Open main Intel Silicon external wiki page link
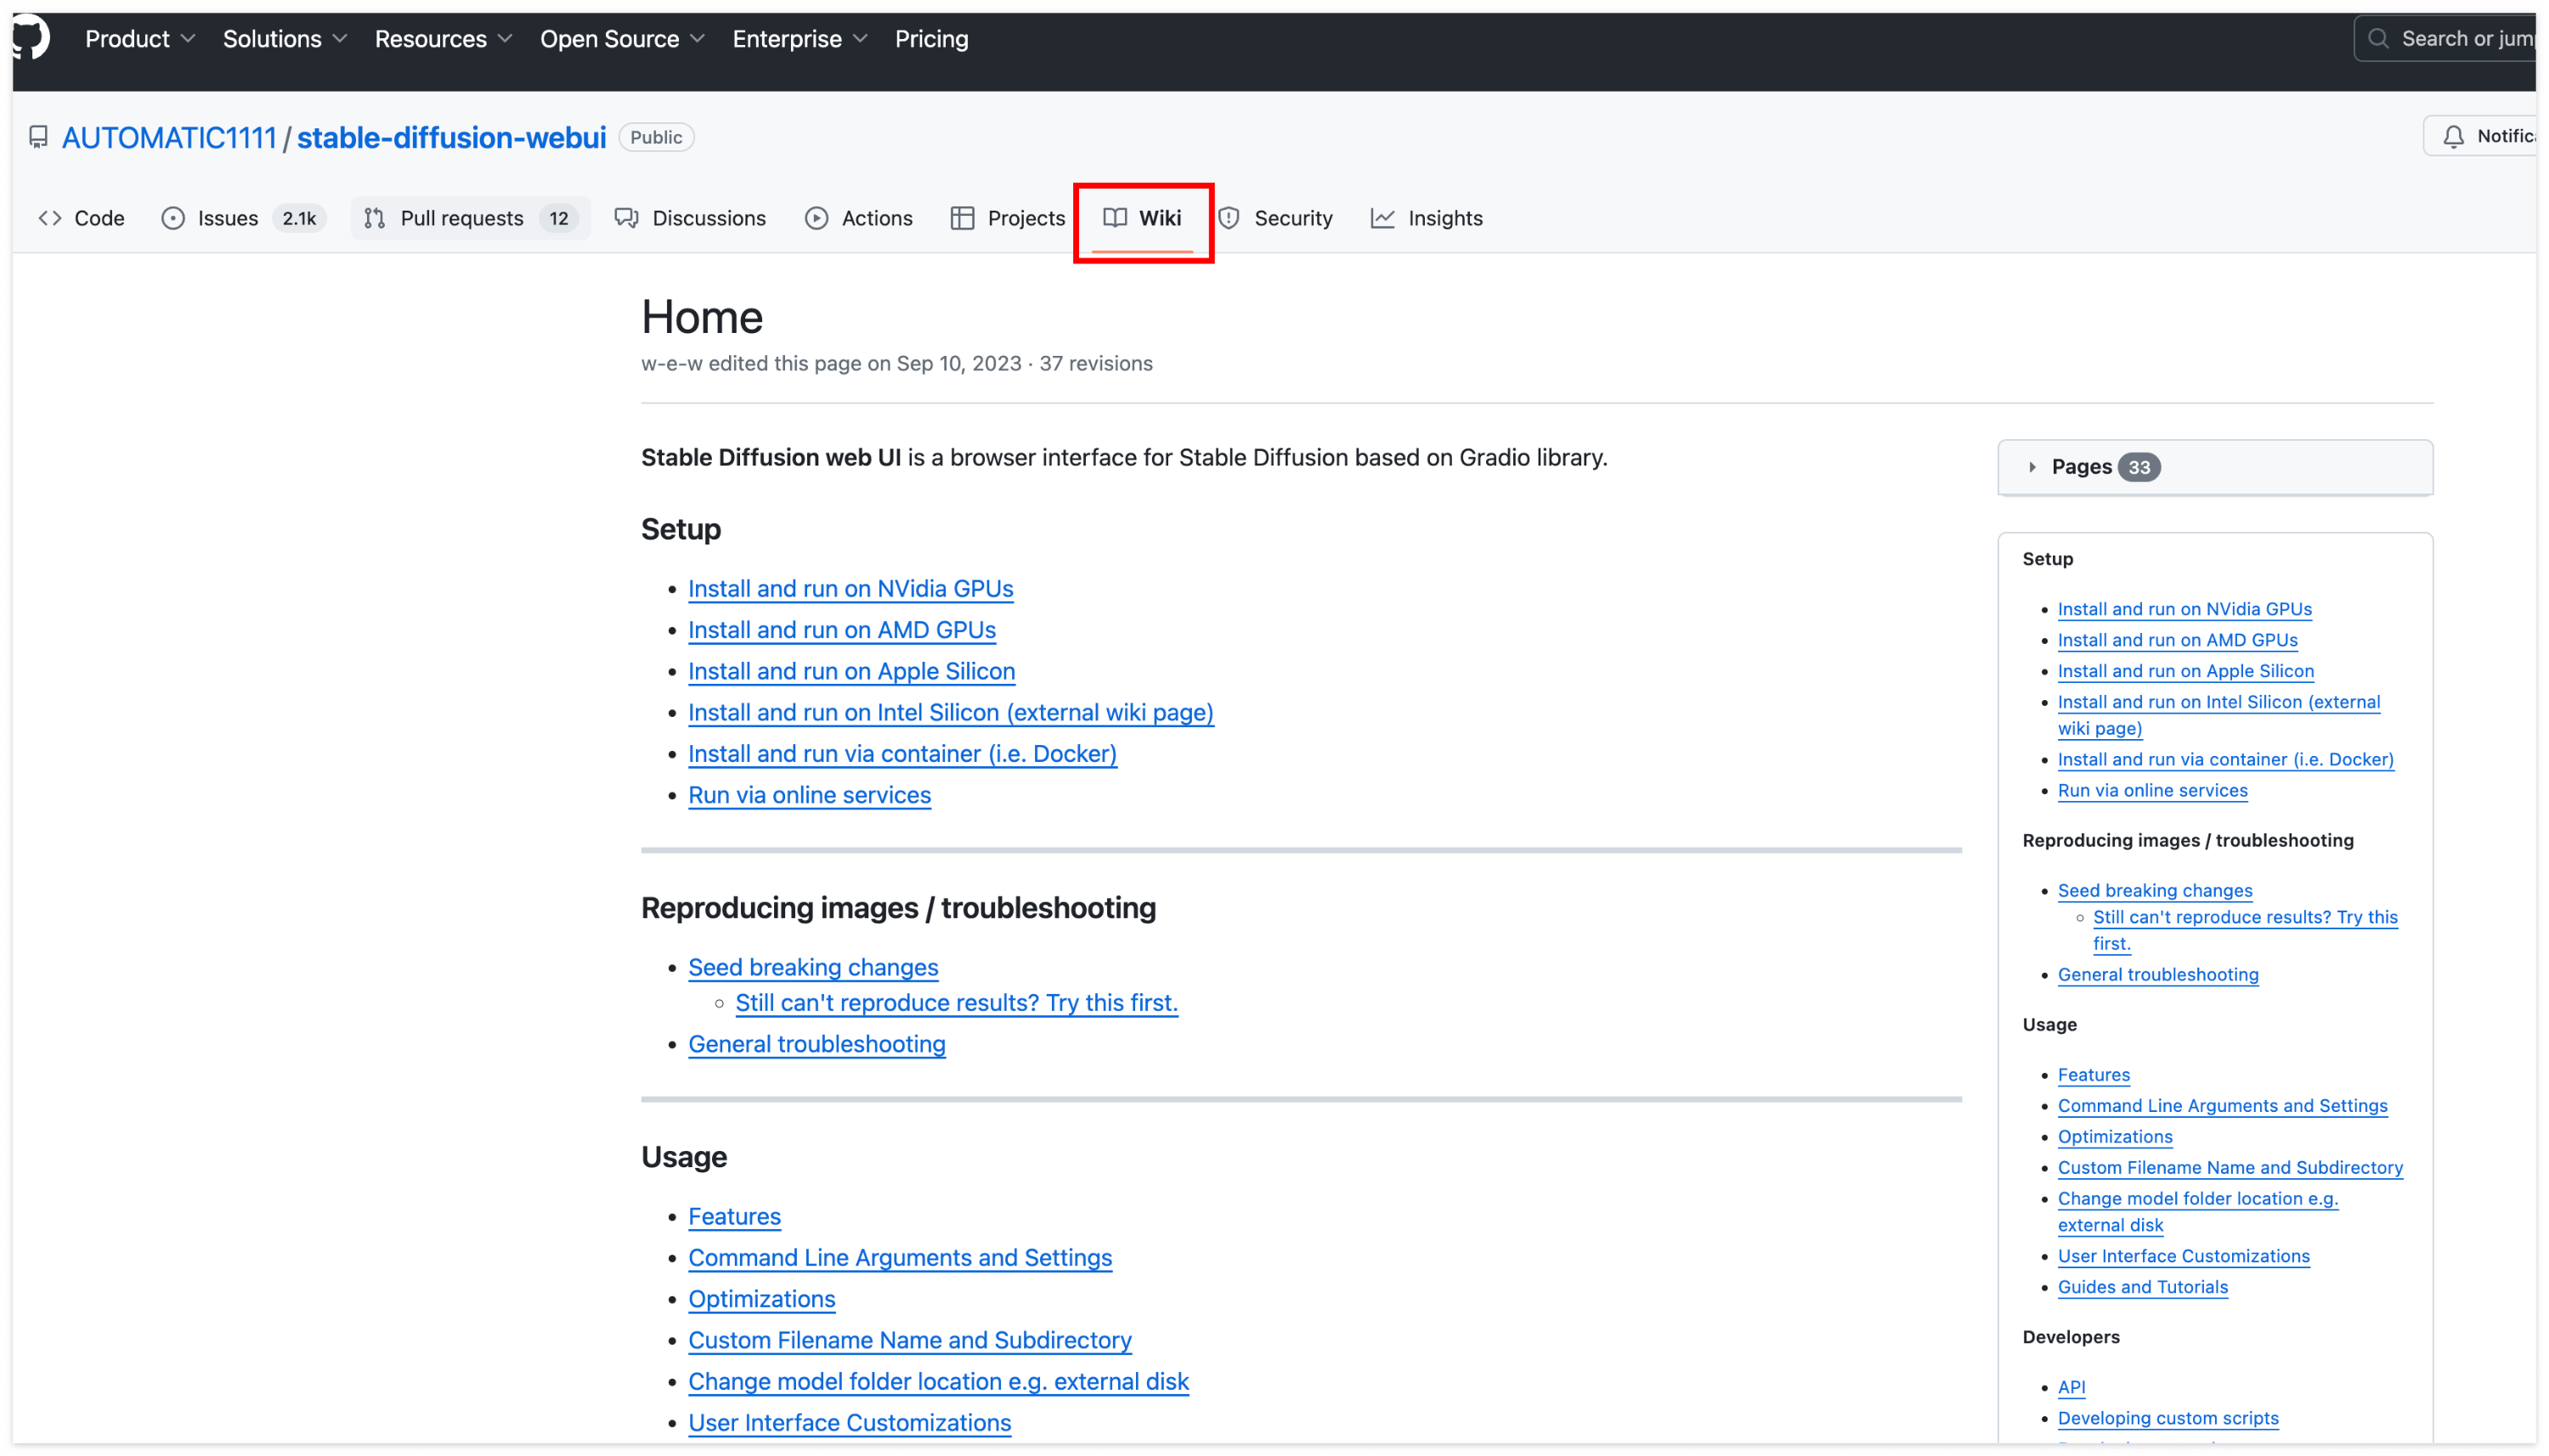Screen dimensions: 2549x1456 (950, 712)
